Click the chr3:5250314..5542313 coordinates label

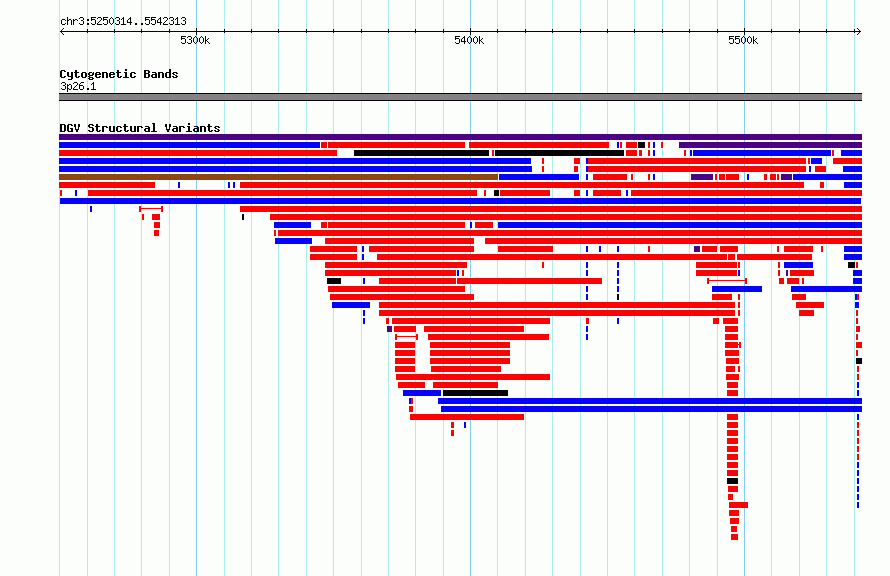coord(123,21)
